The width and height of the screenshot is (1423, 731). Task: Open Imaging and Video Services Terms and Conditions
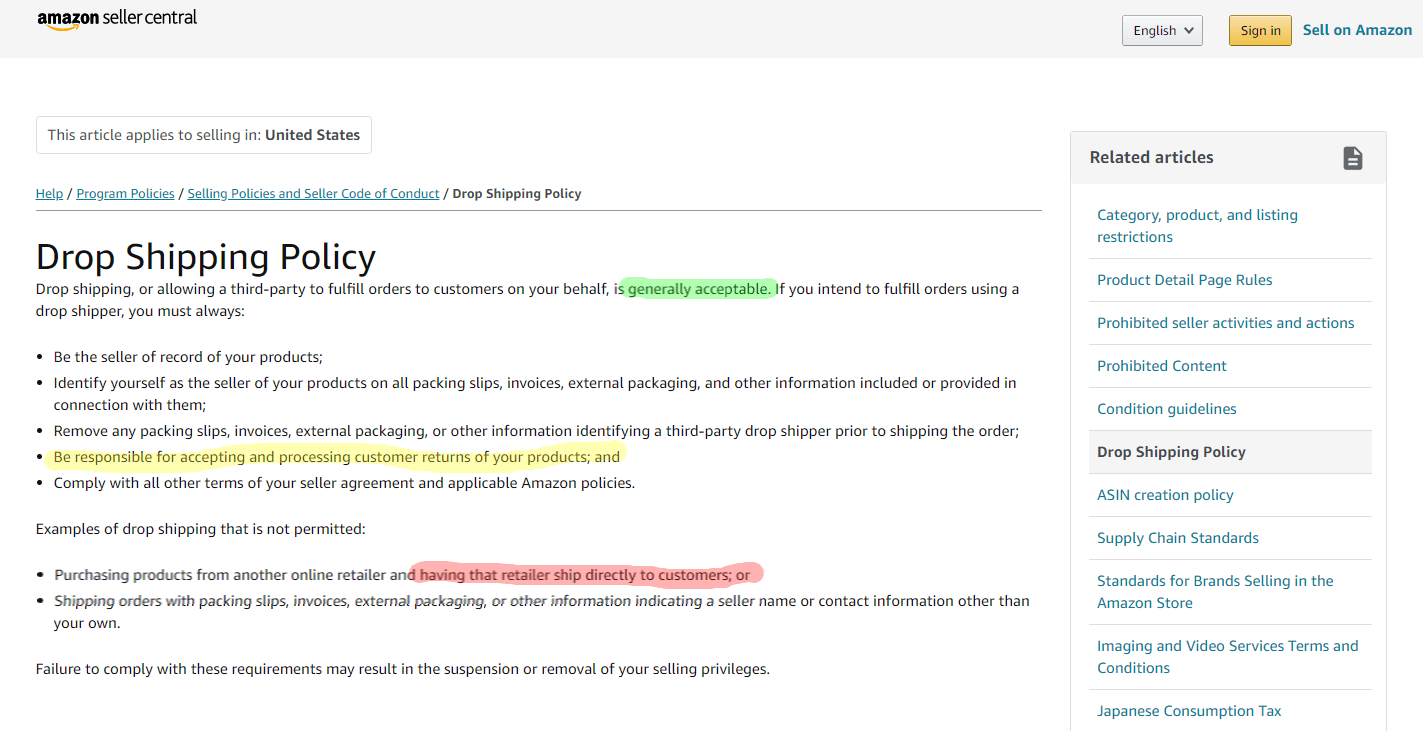1227,657
